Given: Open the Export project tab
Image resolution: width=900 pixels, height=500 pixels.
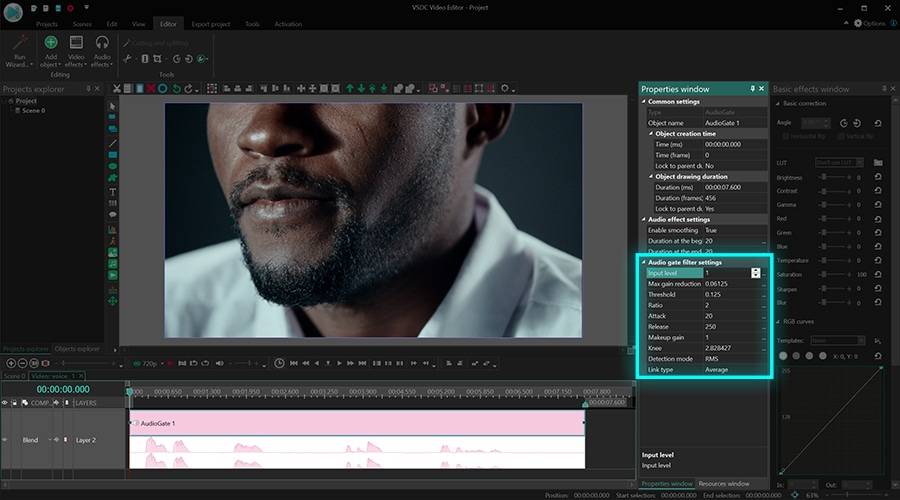Looking at the screenshot, I should pyautogui.click(x=210, y=23).
